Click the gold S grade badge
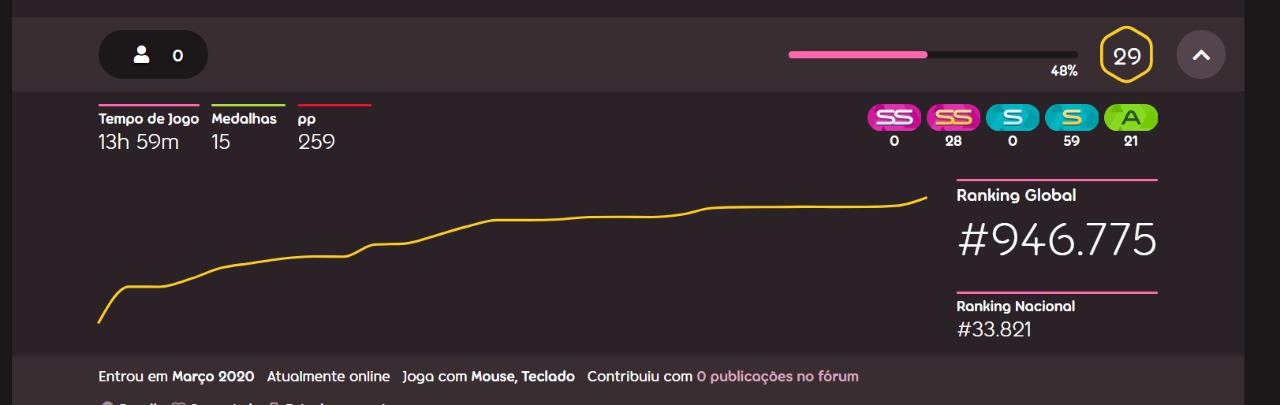This screenshot has width=1280, height=405. pyautogui.click(x=1071, y=118)
